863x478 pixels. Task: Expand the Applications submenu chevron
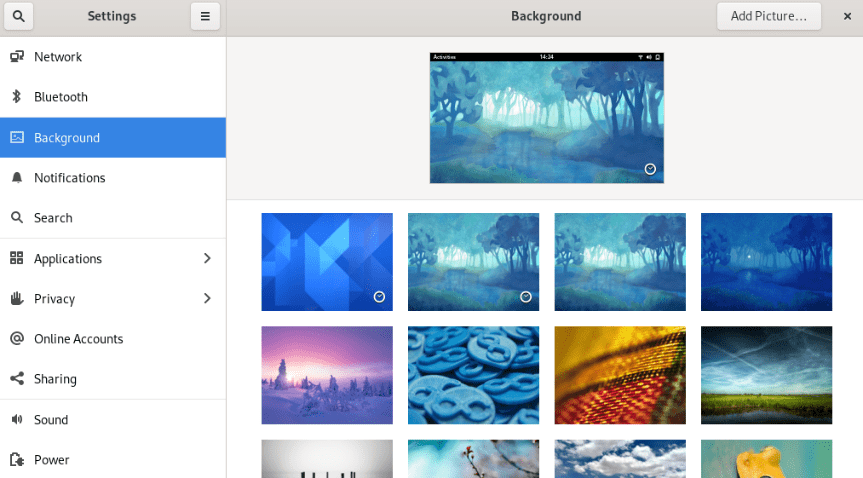pyautogui.click(x=207, y=258)
